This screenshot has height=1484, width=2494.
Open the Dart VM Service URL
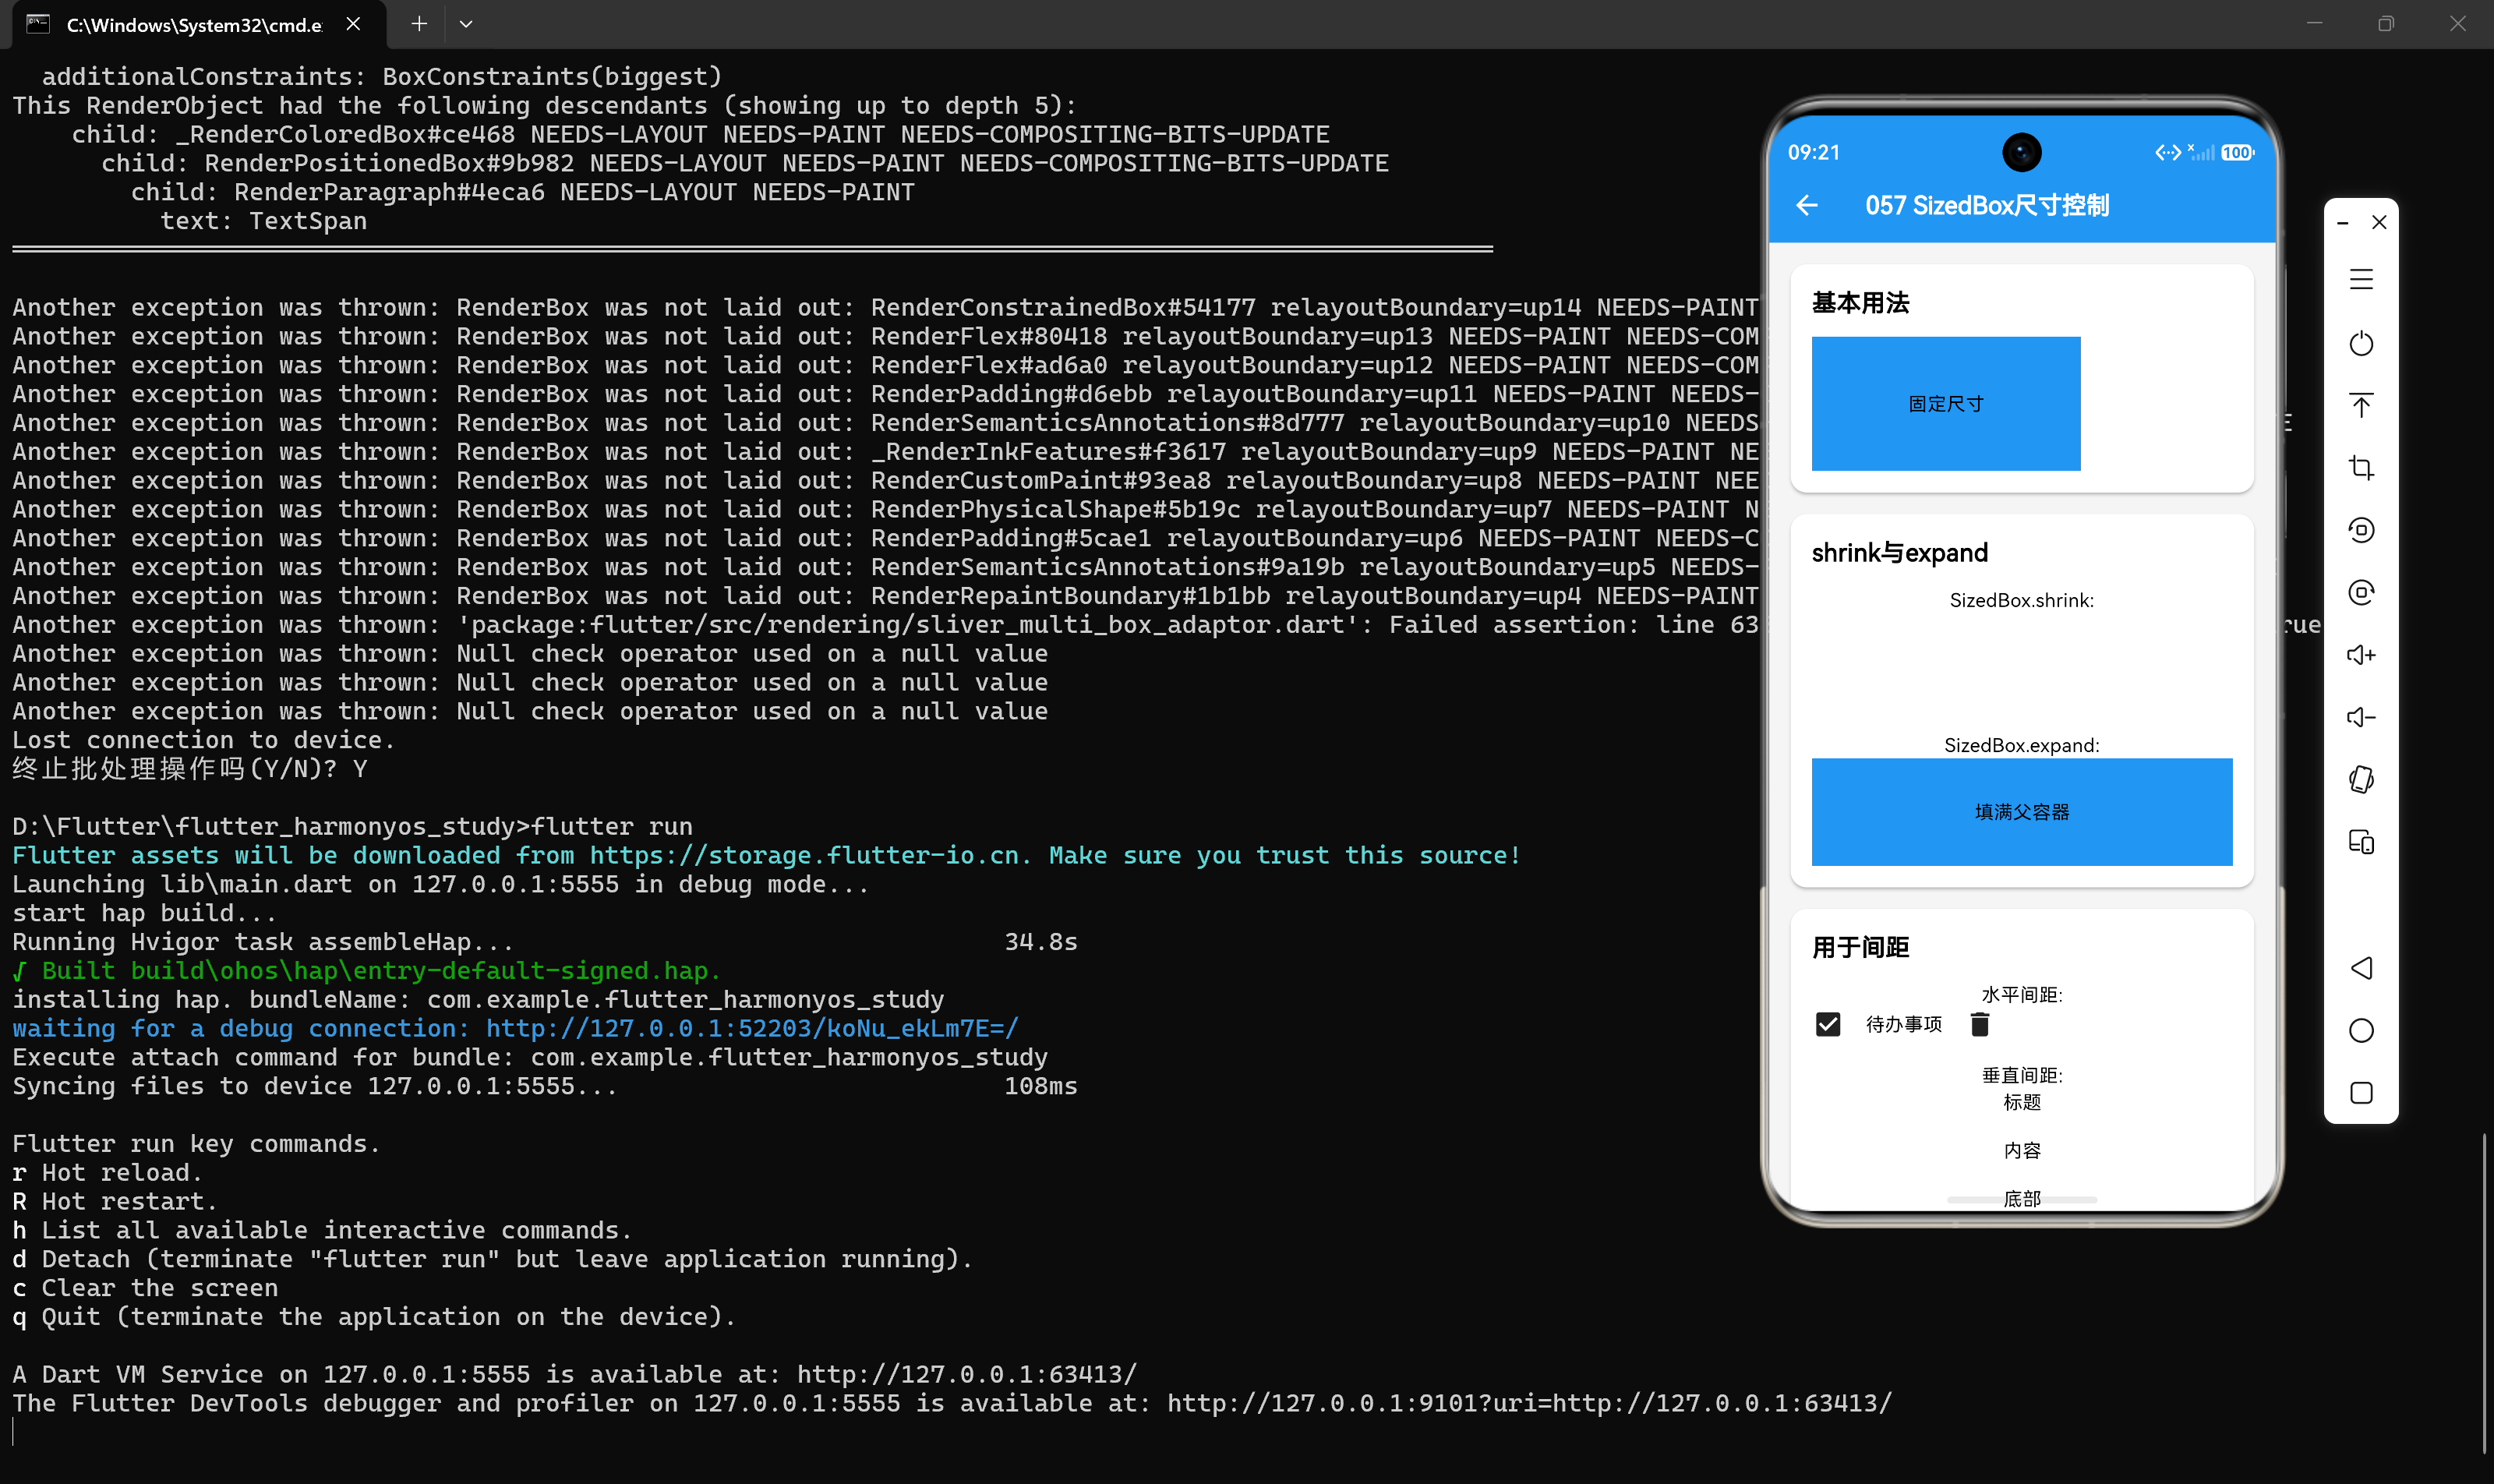pyautogui.click(x=966, y=1374)
